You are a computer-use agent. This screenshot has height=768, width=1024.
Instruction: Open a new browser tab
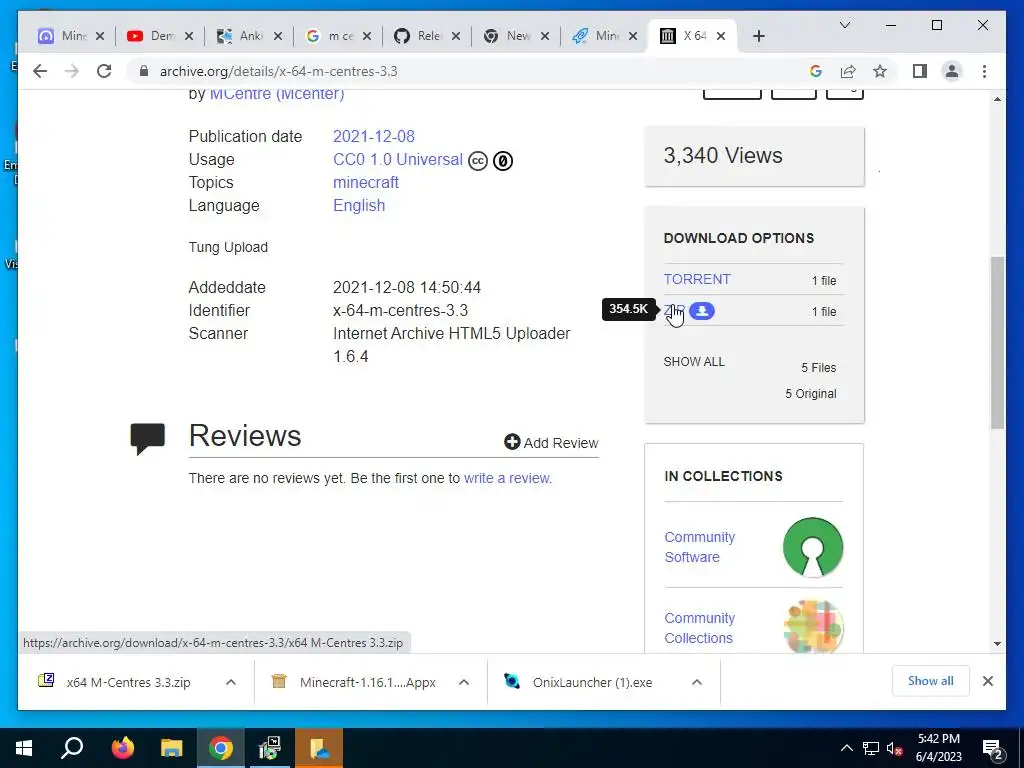pos(758,36)
